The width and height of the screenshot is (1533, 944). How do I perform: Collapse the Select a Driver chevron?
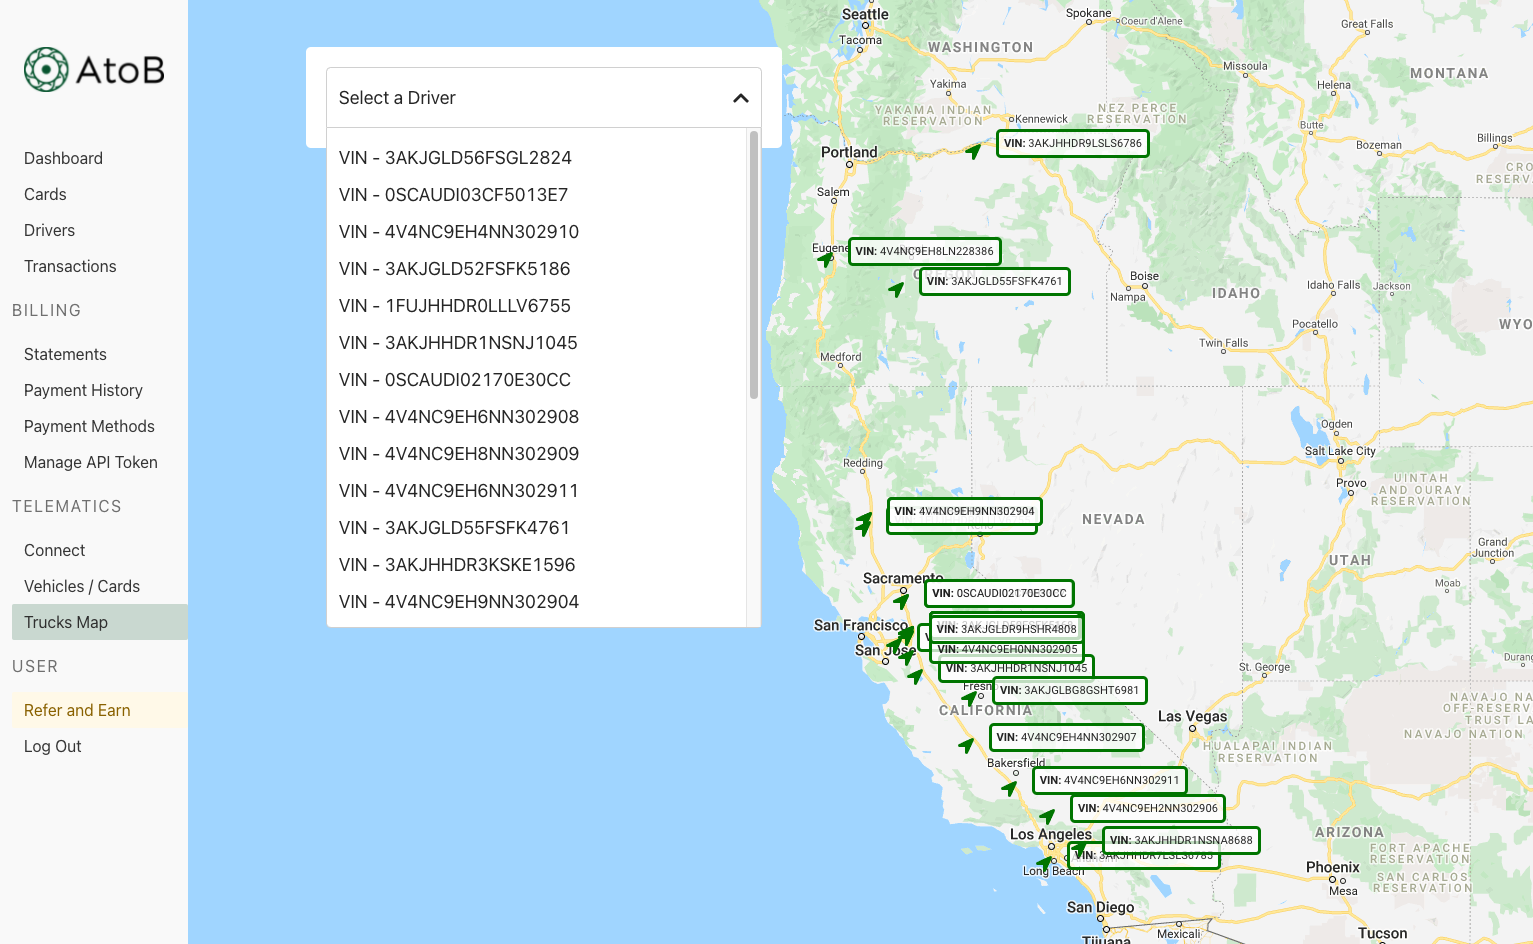coord(741,98)
